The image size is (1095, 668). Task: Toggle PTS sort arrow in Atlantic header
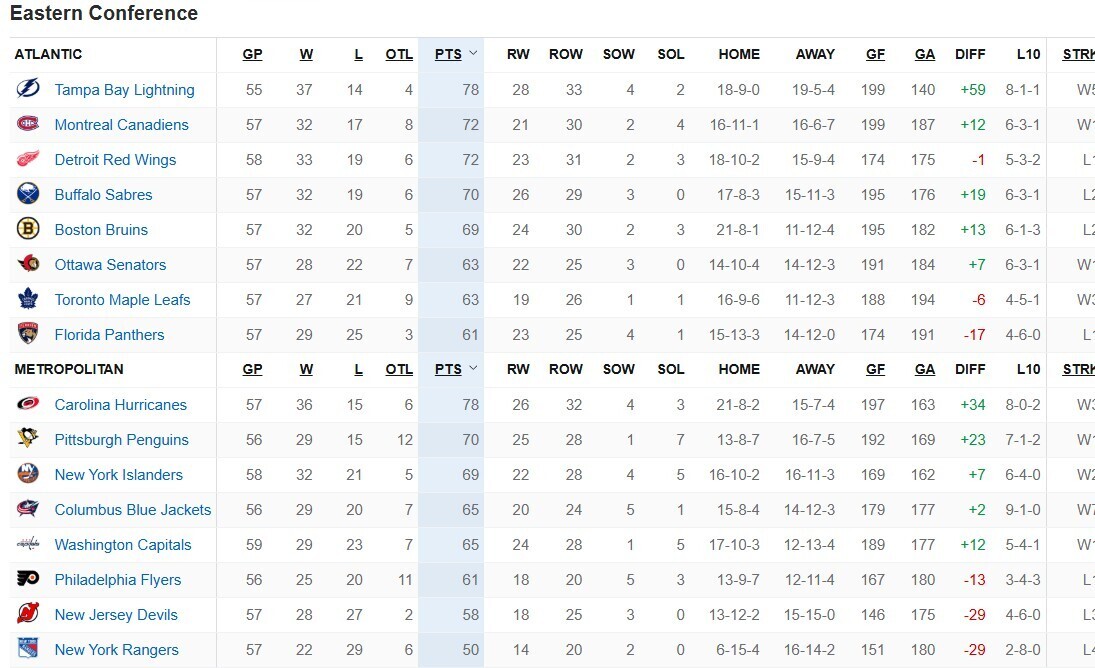click(x=473, y=54)
